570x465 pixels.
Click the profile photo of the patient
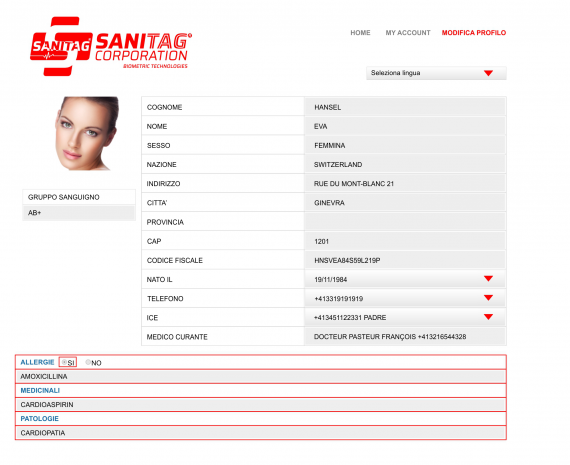87,133
